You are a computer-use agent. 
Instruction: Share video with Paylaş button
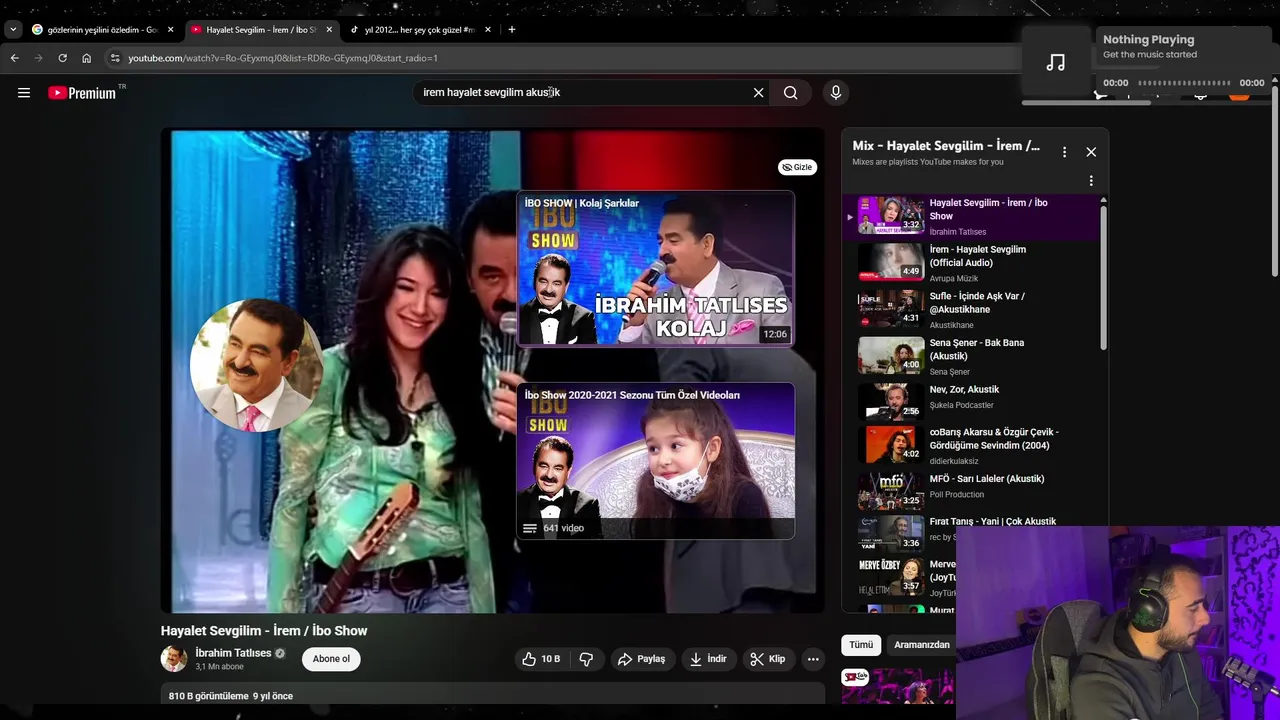point(641,659)
